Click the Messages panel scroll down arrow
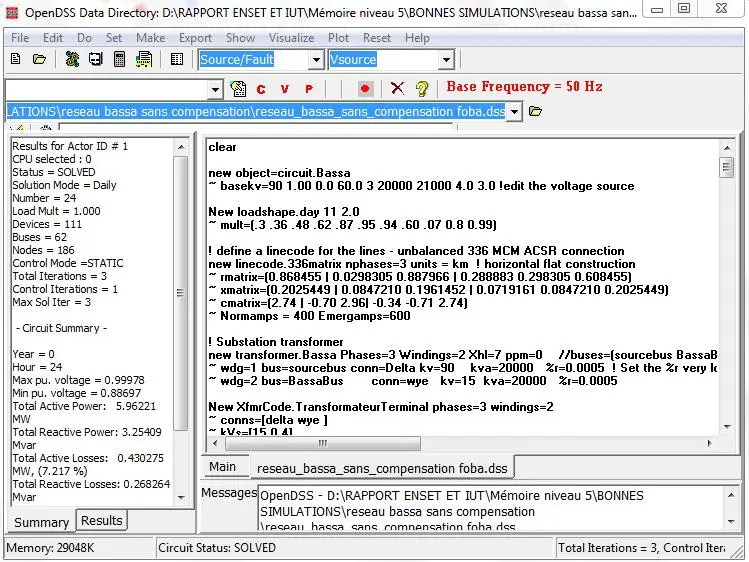The width and height of the screenshot is (749, 562). tap(731, 521)
